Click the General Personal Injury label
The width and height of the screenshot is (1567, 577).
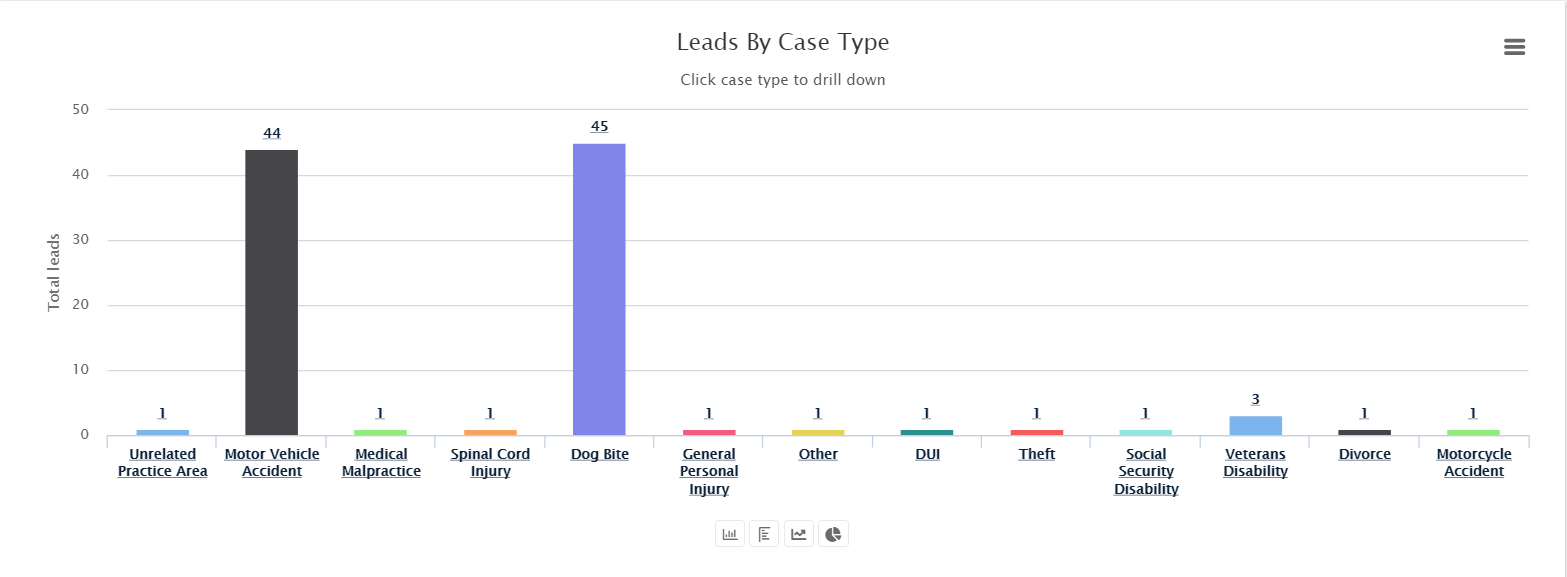coord(709,471)
